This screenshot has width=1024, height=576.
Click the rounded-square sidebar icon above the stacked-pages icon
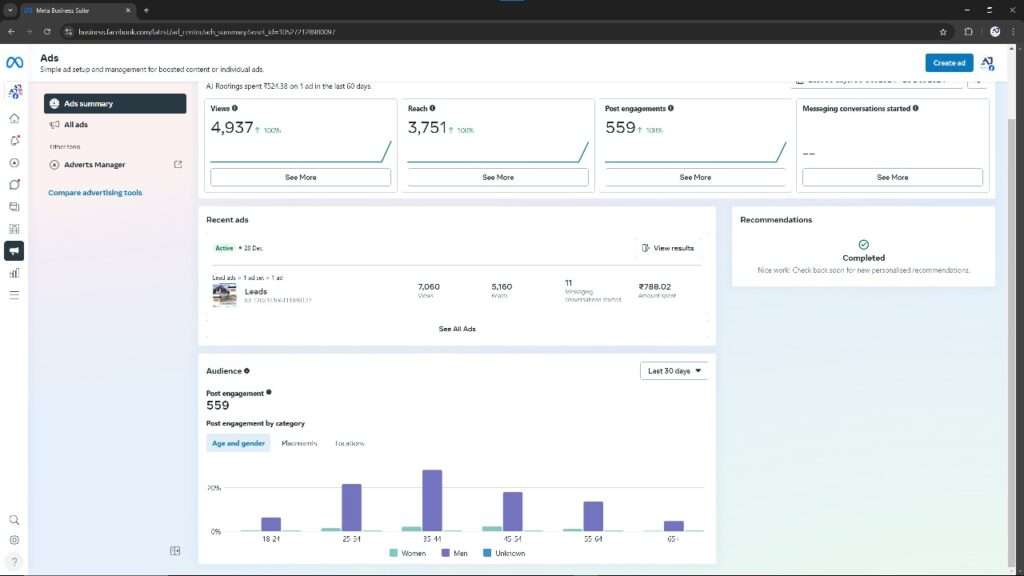[14, 185]
